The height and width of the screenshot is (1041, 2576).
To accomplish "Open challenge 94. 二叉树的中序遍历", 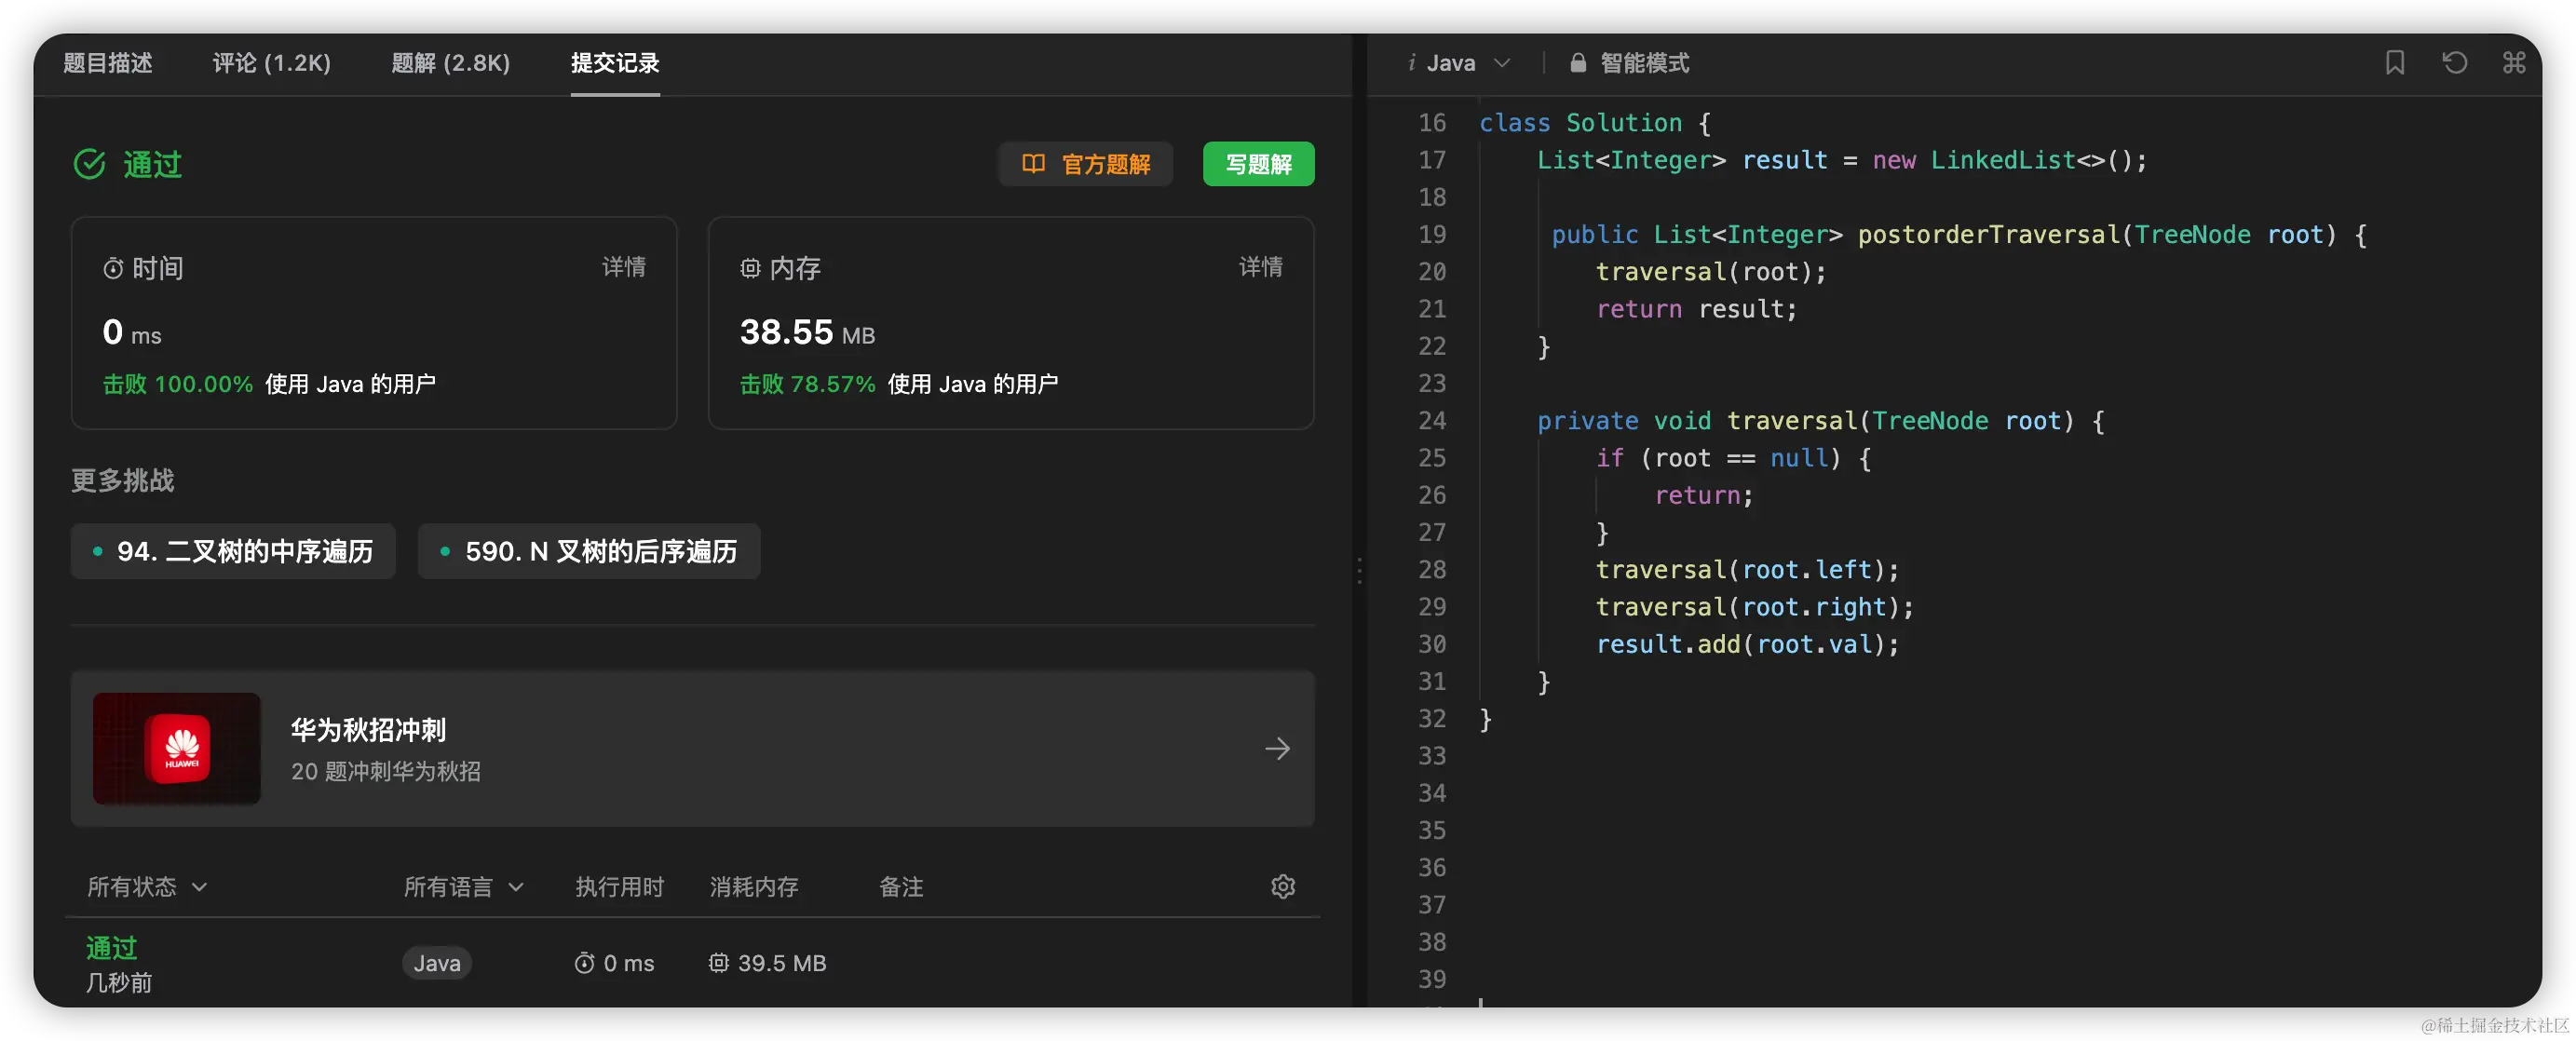I will point(233,551).
